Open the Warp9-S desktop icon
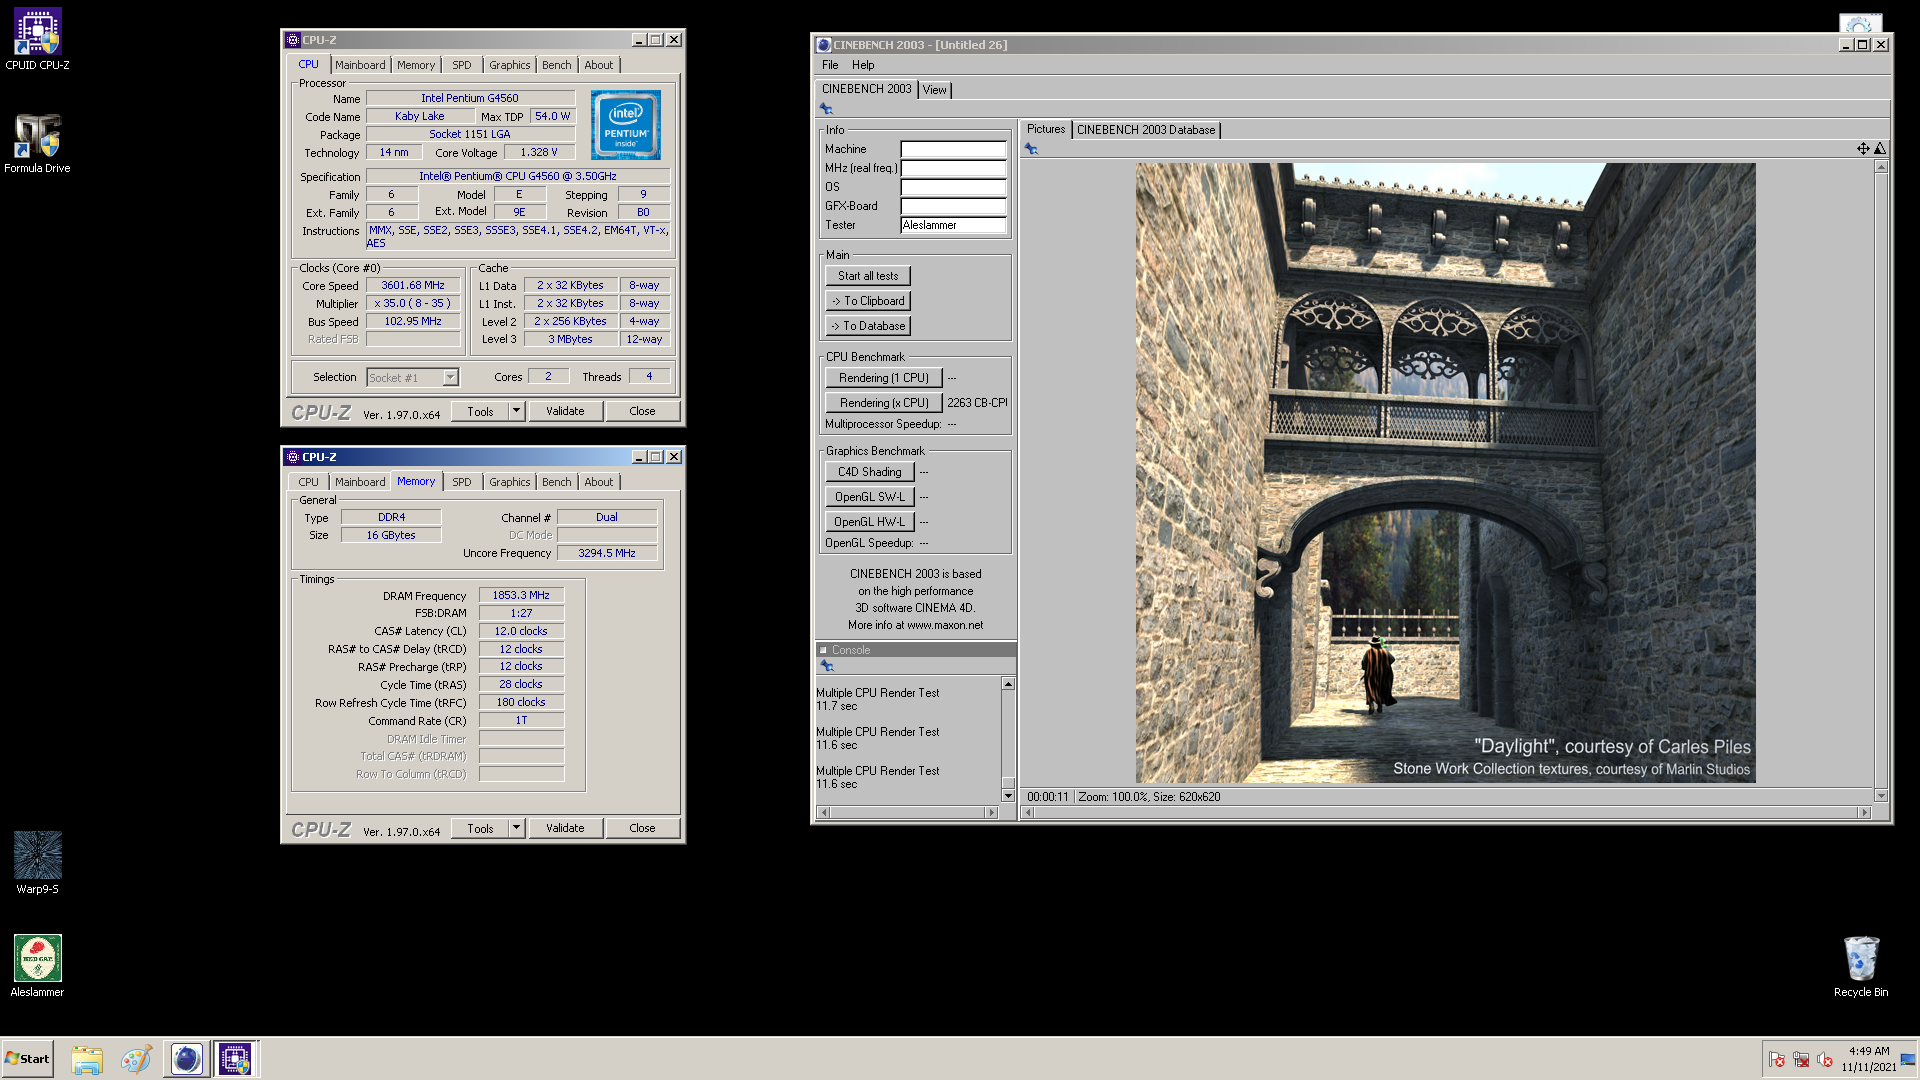 click(37, 862)
